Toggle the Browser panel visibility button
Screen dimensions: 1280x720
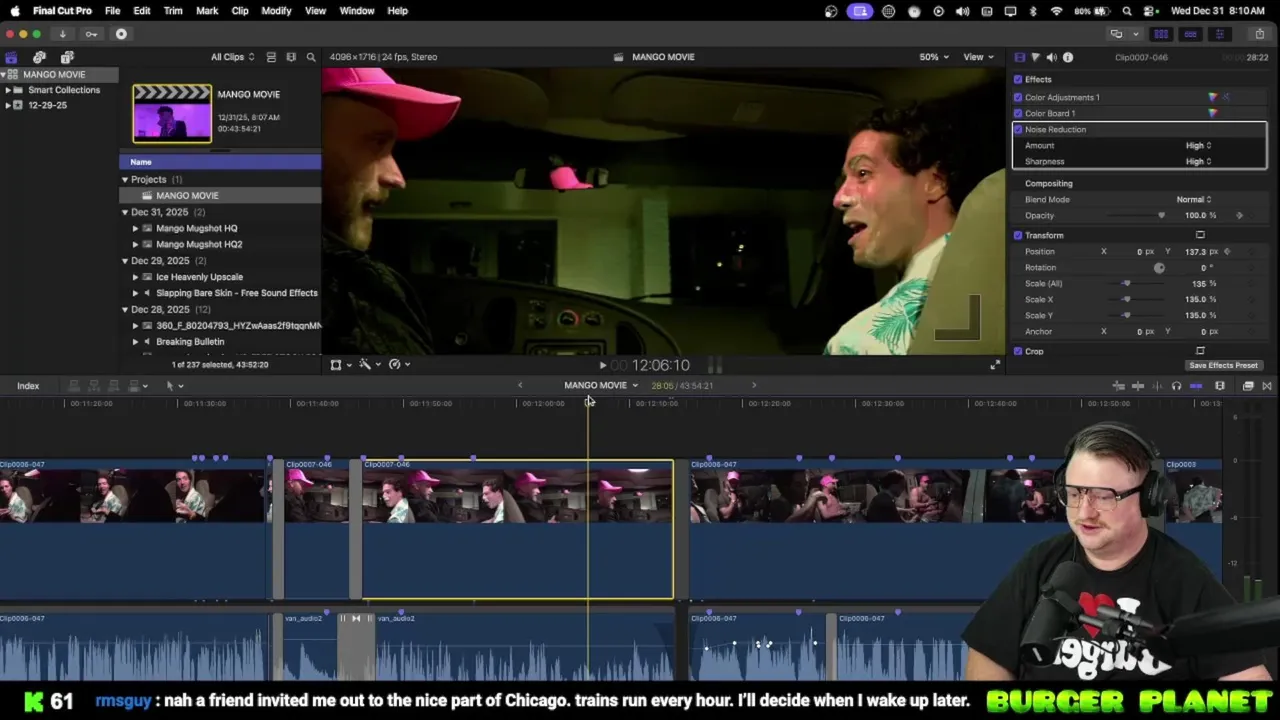pyautogui.click(x=1161, y=34)
